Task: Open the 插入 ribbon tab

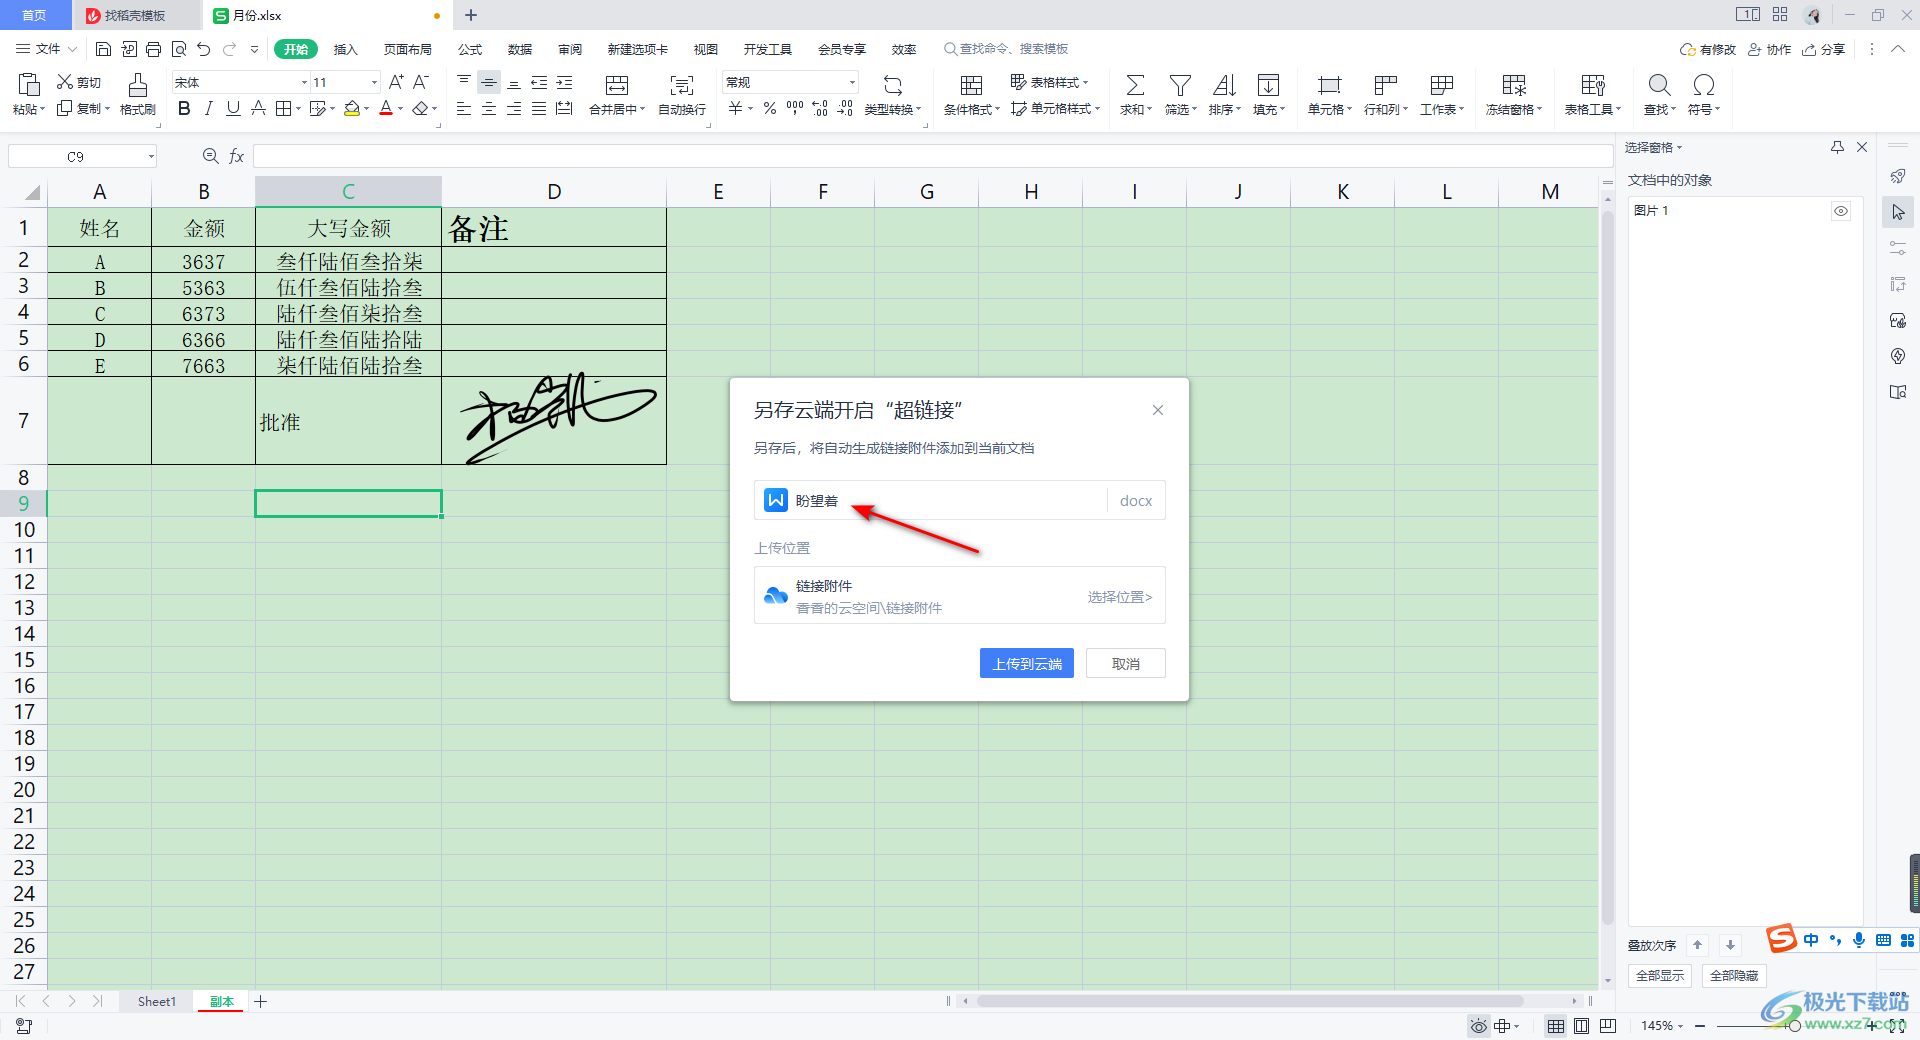Action: coord(345,49)
